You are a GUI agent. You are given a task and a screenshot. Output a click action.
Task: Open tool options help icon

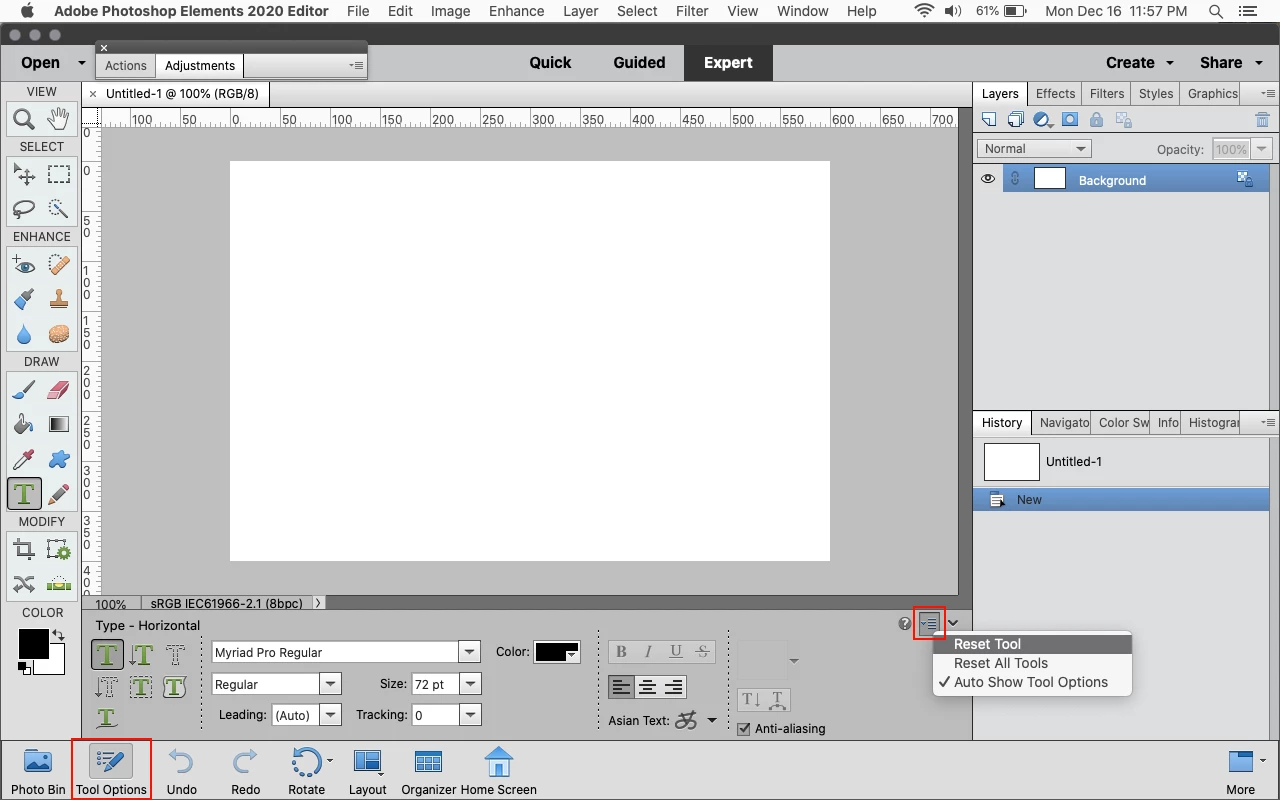click(905, 623)
